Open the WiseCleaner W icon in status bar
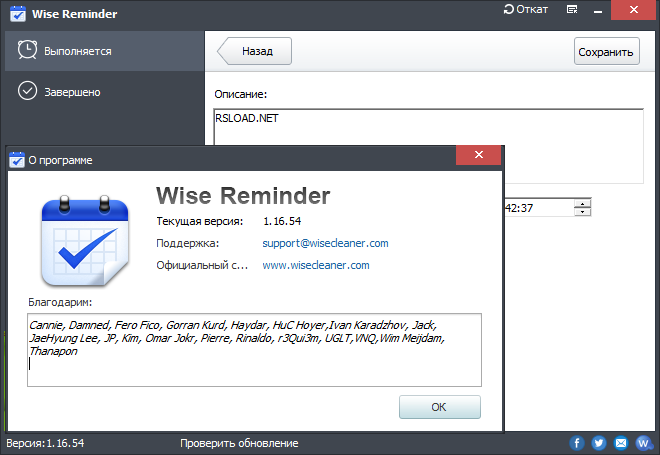The width and height of the screenshot is (660, 455). 643,443
